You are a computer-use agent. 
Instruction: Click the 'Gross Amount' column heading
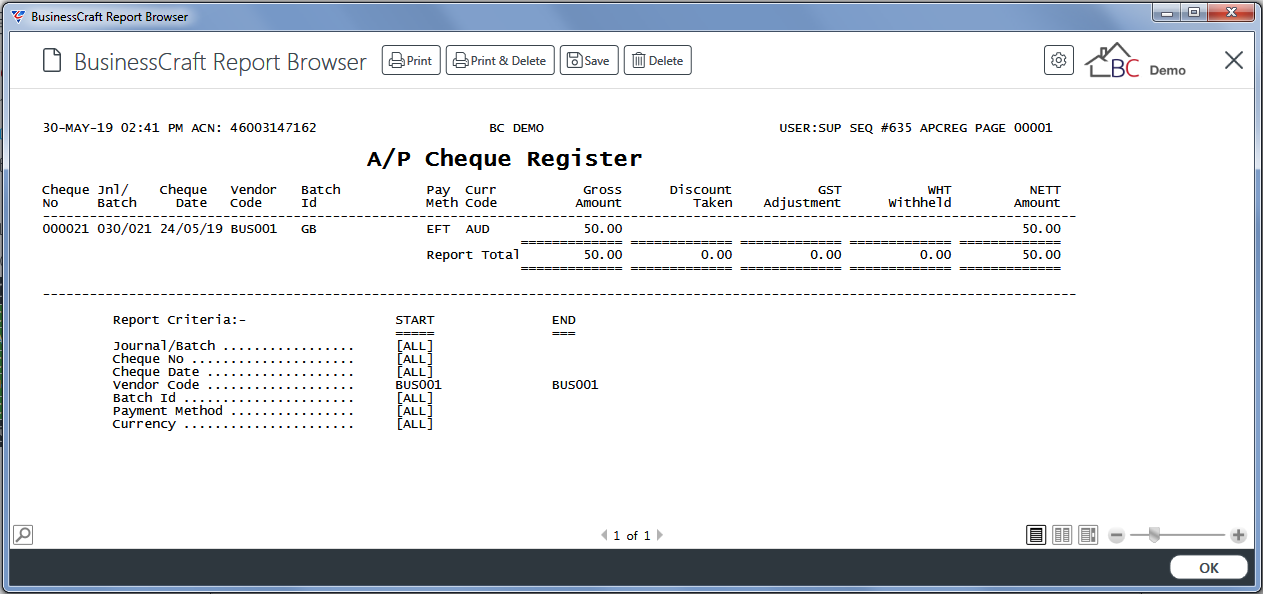(x=598, y=196)
